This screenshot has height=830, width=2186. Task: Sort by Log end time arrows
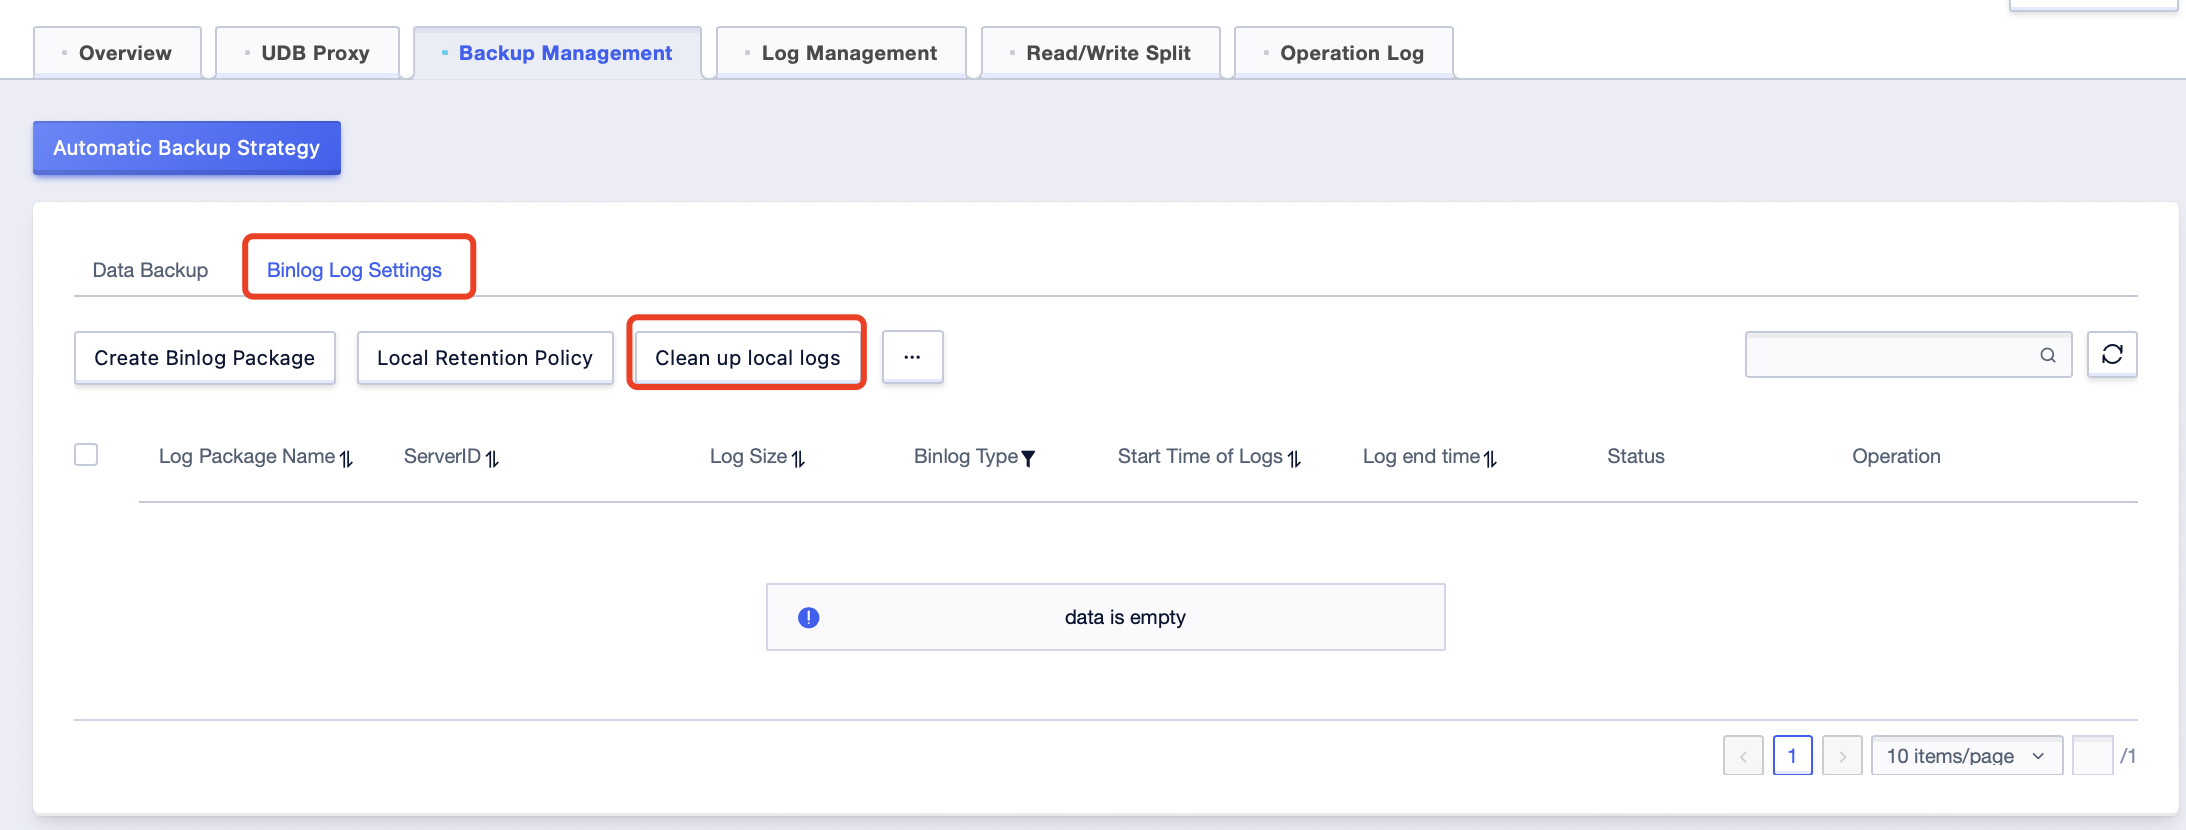(x=1490, y=458)
